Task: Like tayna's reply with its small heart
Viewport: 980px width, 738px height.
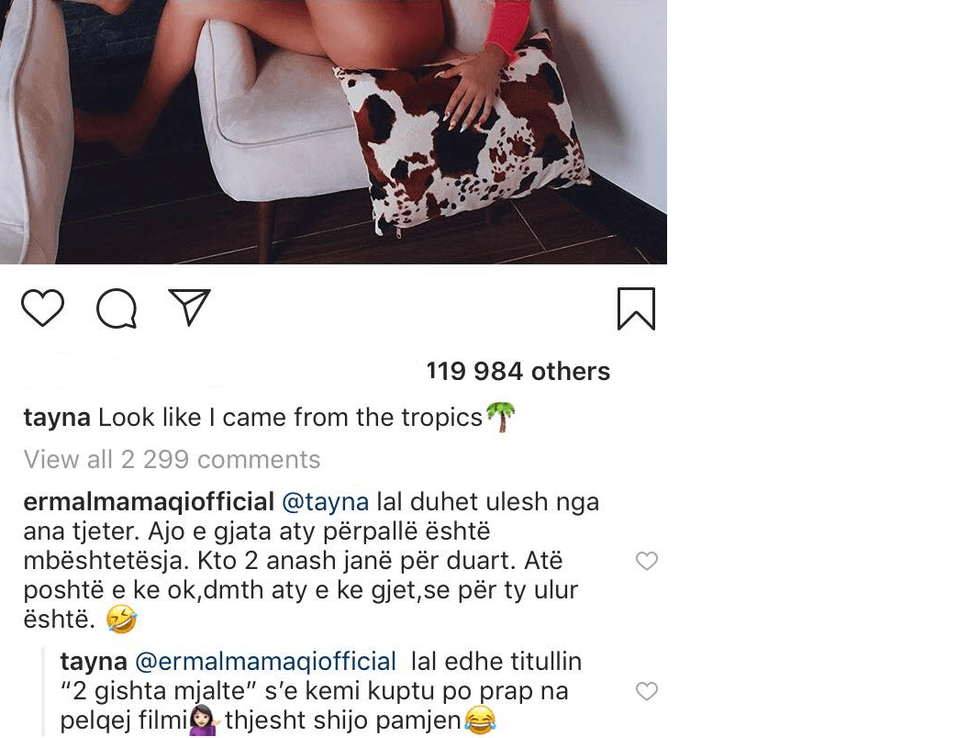Action: click(x=647, y=691)
